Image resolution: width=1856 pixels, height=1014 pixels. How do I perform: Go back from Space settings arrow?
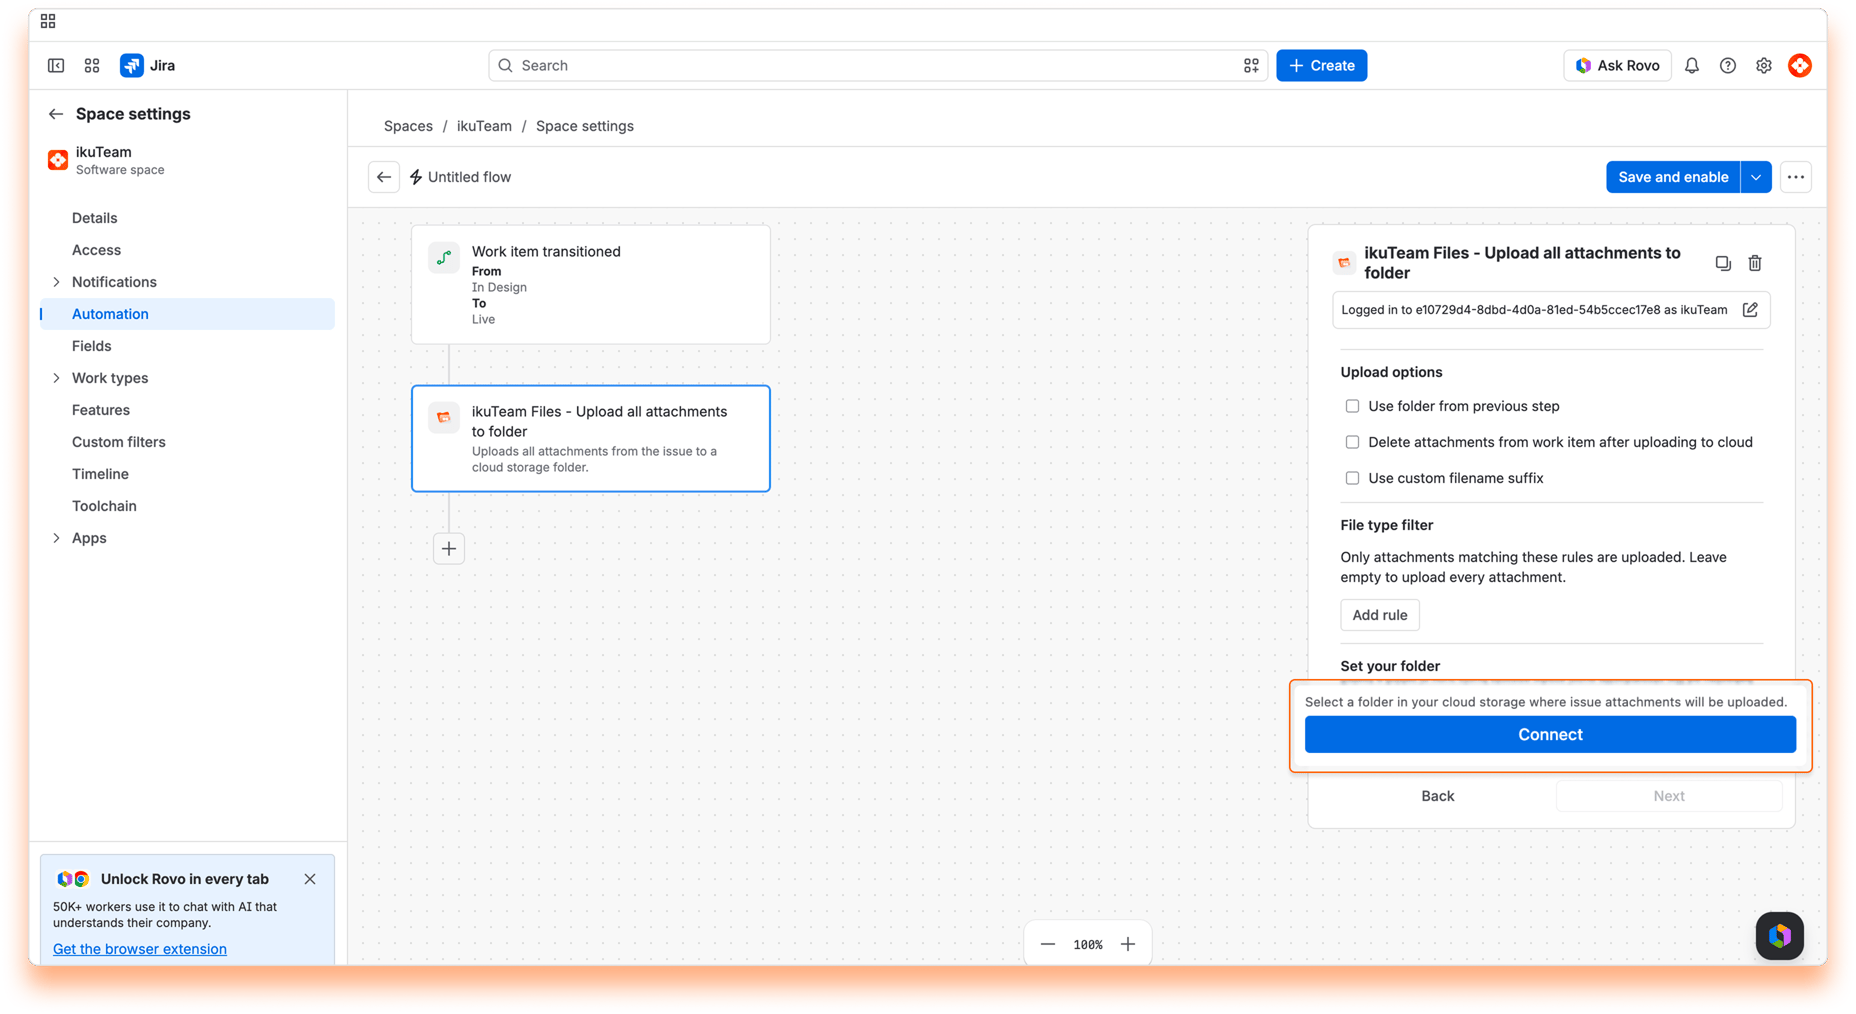pos(56,114)
